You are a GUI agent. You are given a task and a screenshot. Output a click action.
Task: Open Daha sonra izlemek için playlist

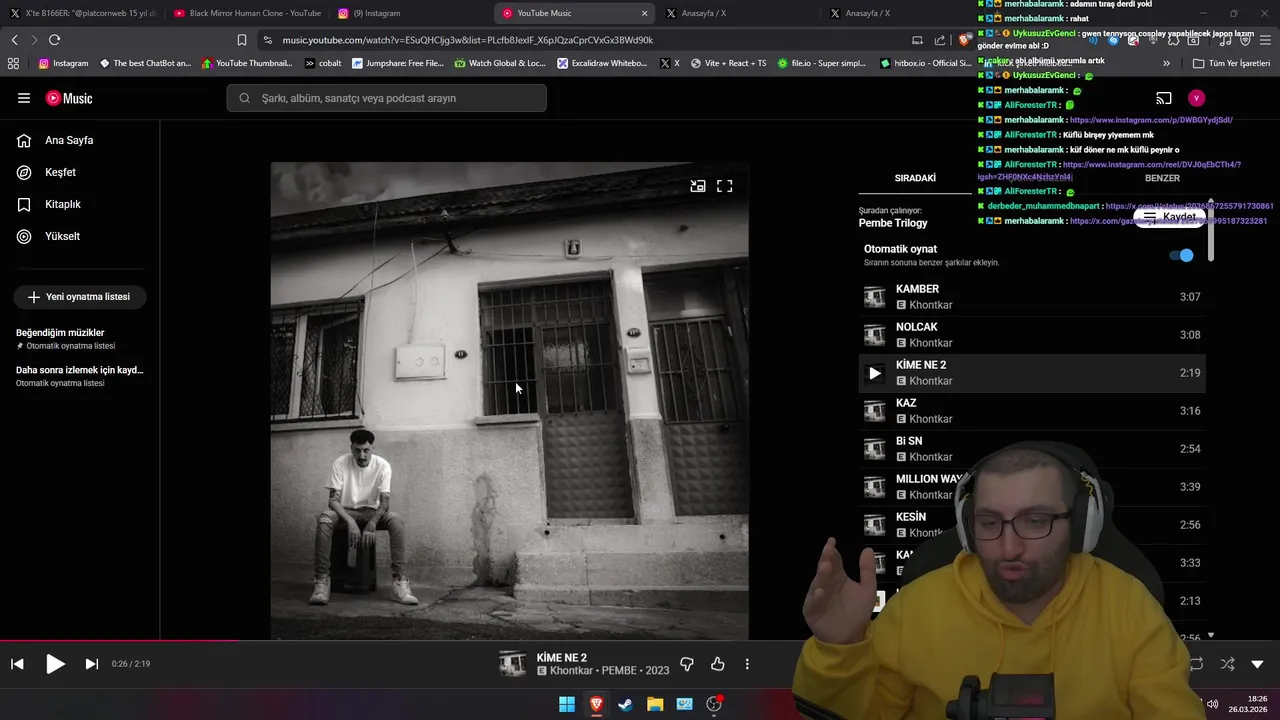[80, 376]
